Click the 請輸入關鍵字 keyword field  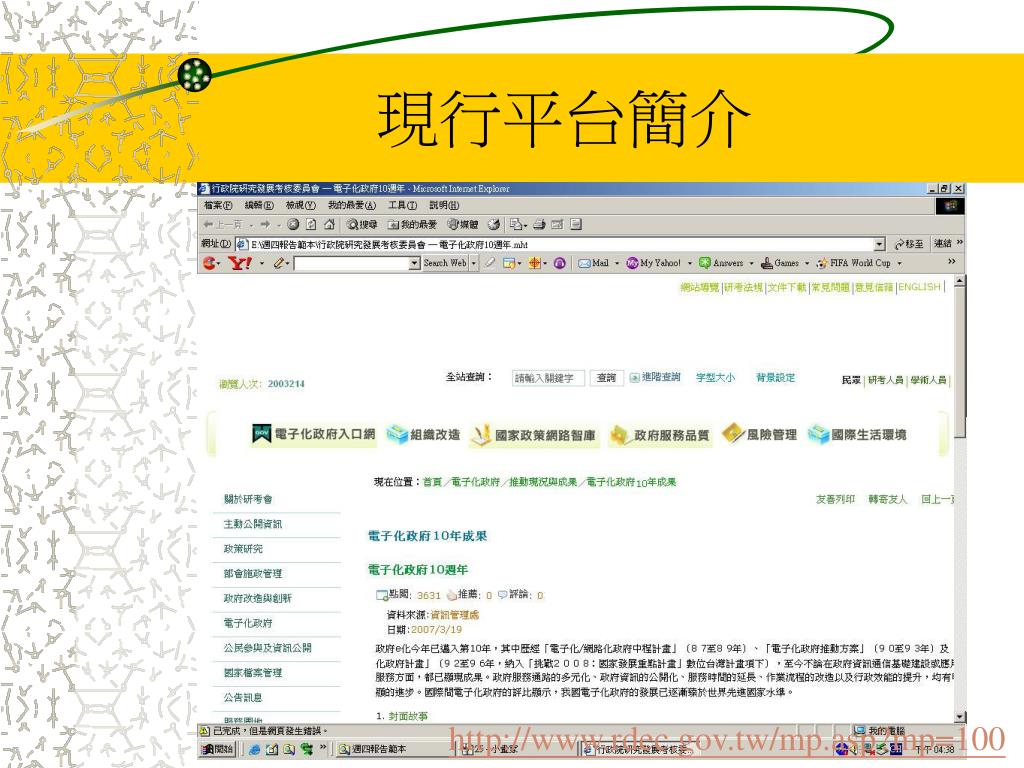pos(548,378)
